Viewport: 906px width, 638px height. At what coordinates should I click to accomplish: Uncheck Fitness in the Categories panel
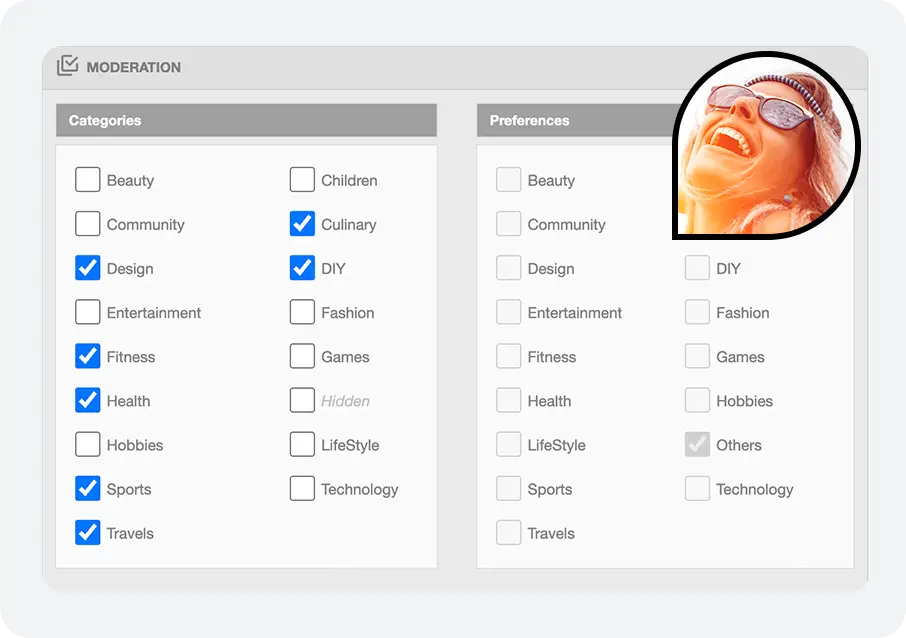[x=88, y=356]
